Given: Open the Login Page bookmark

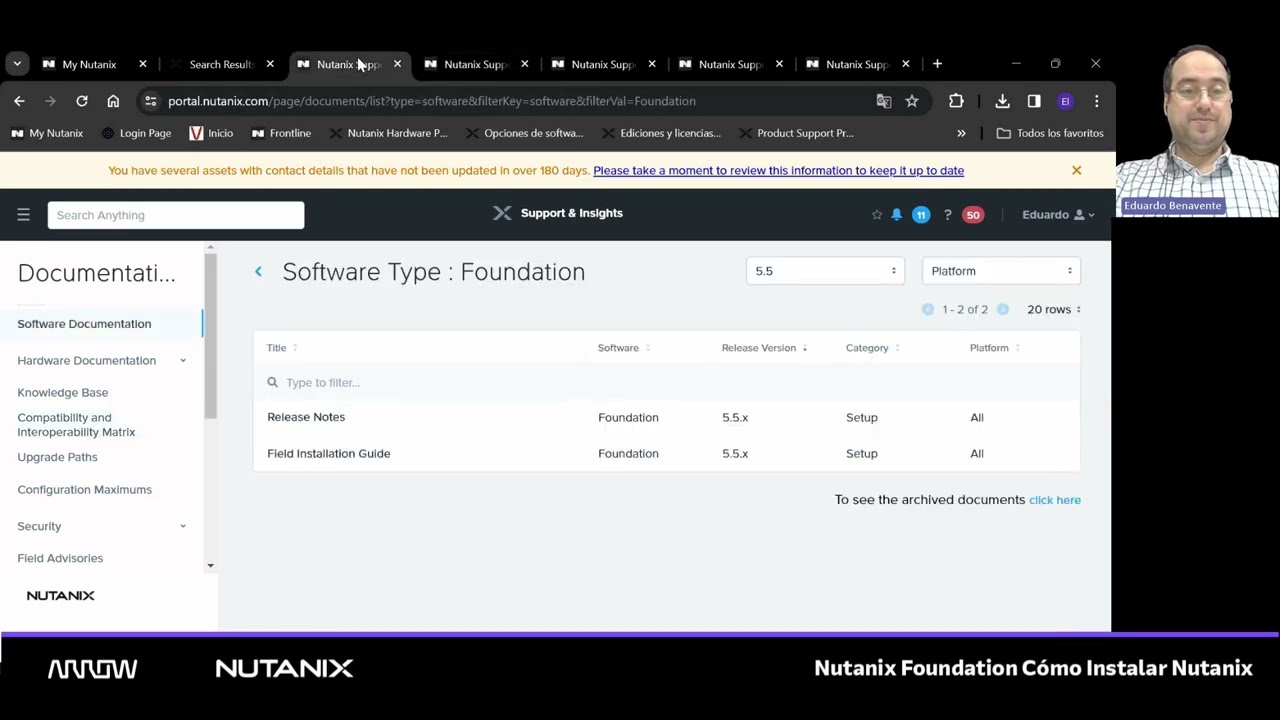Looking at the screenshot, I should [136, 133].
